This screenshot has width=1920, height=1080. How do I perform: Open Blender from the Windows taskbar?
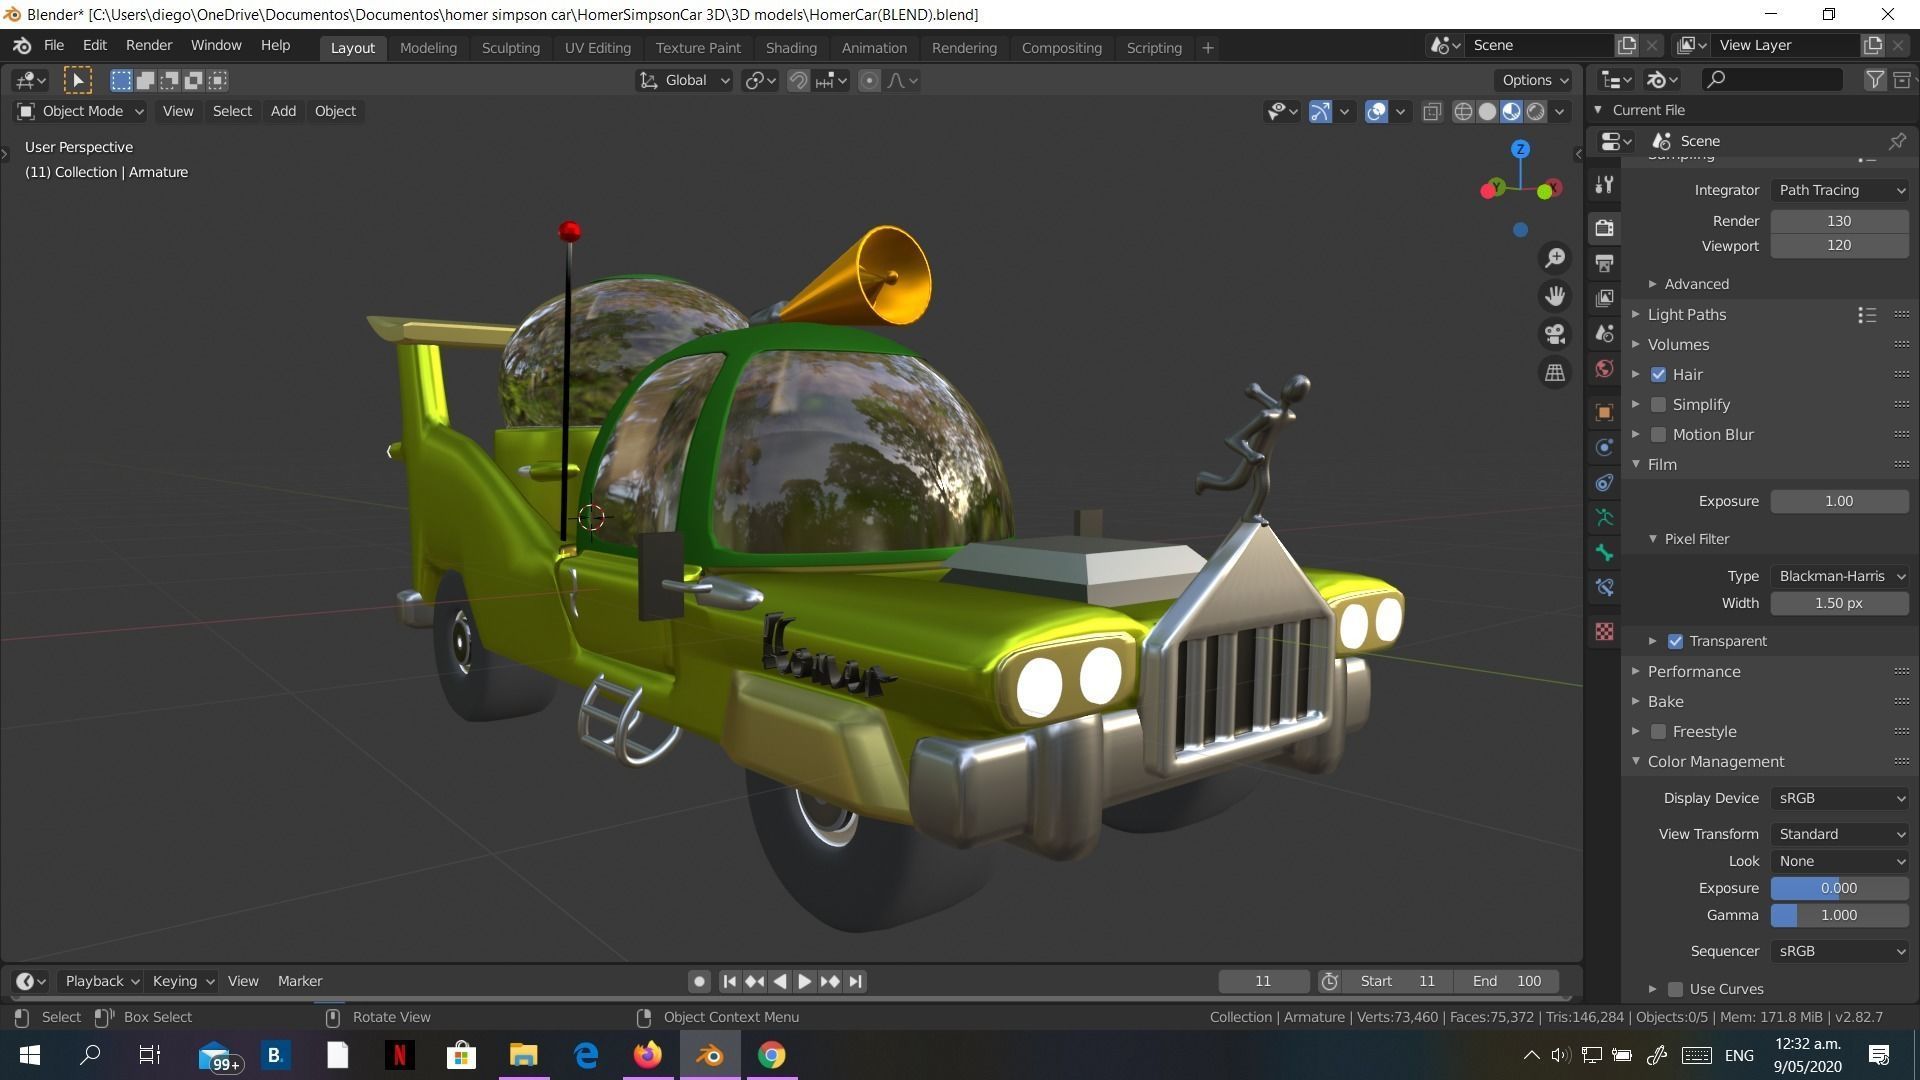(x=710, y=1055)
